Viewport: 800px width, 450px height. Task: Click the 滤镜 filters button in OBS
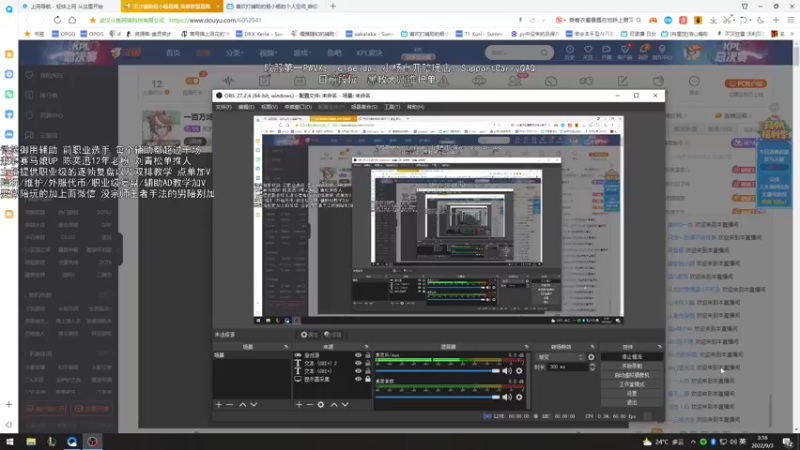[333, 335]
